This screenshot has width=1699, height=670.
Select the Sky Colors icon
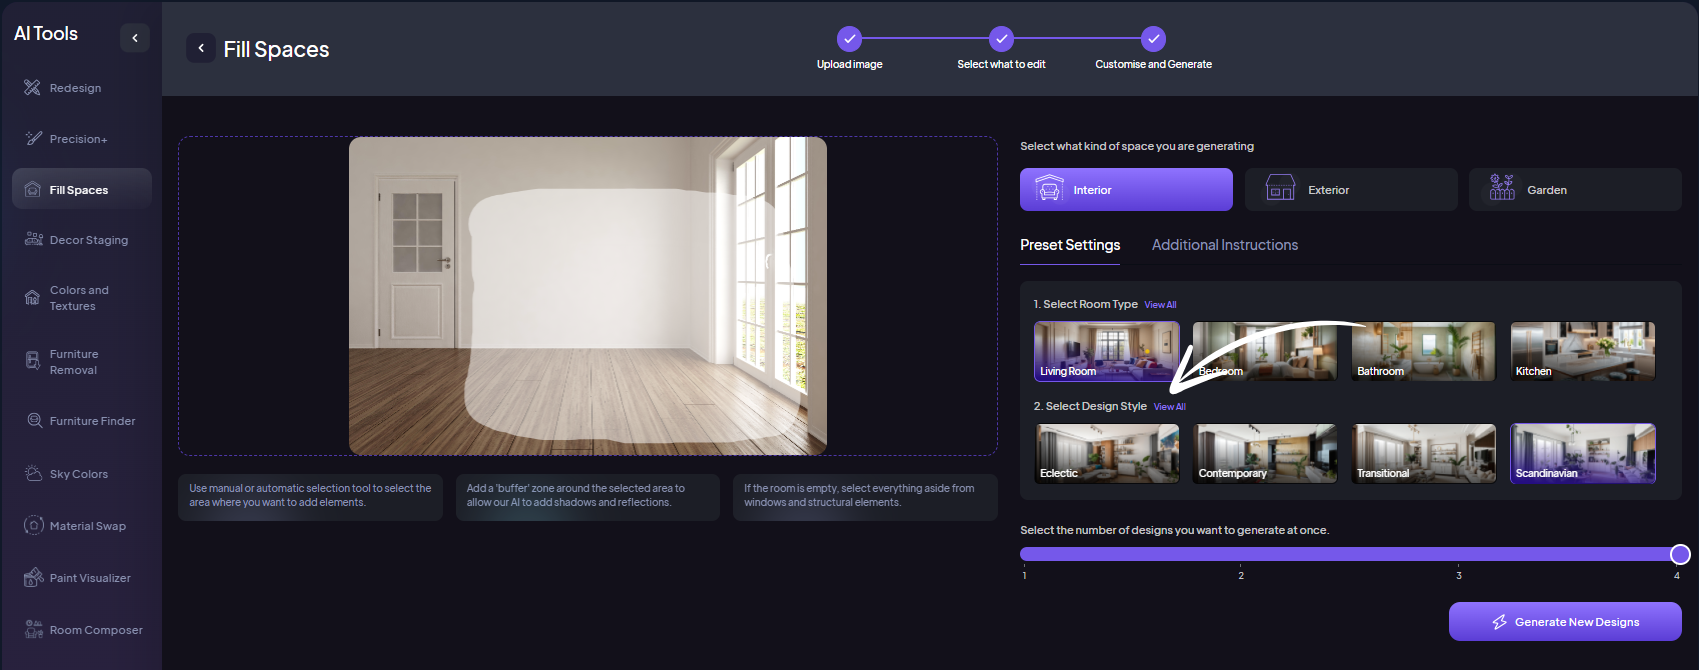coord(33,474)
